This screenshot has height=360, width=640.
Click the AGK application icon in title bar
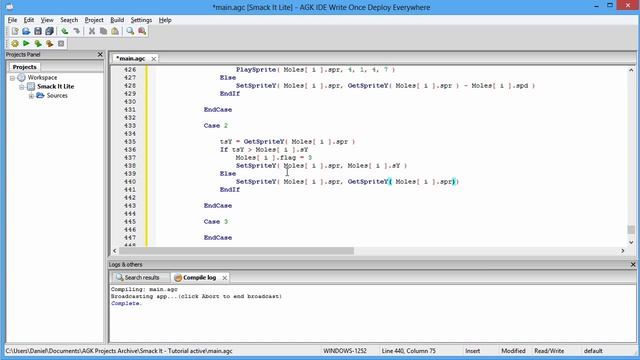[x=10, y=7]
